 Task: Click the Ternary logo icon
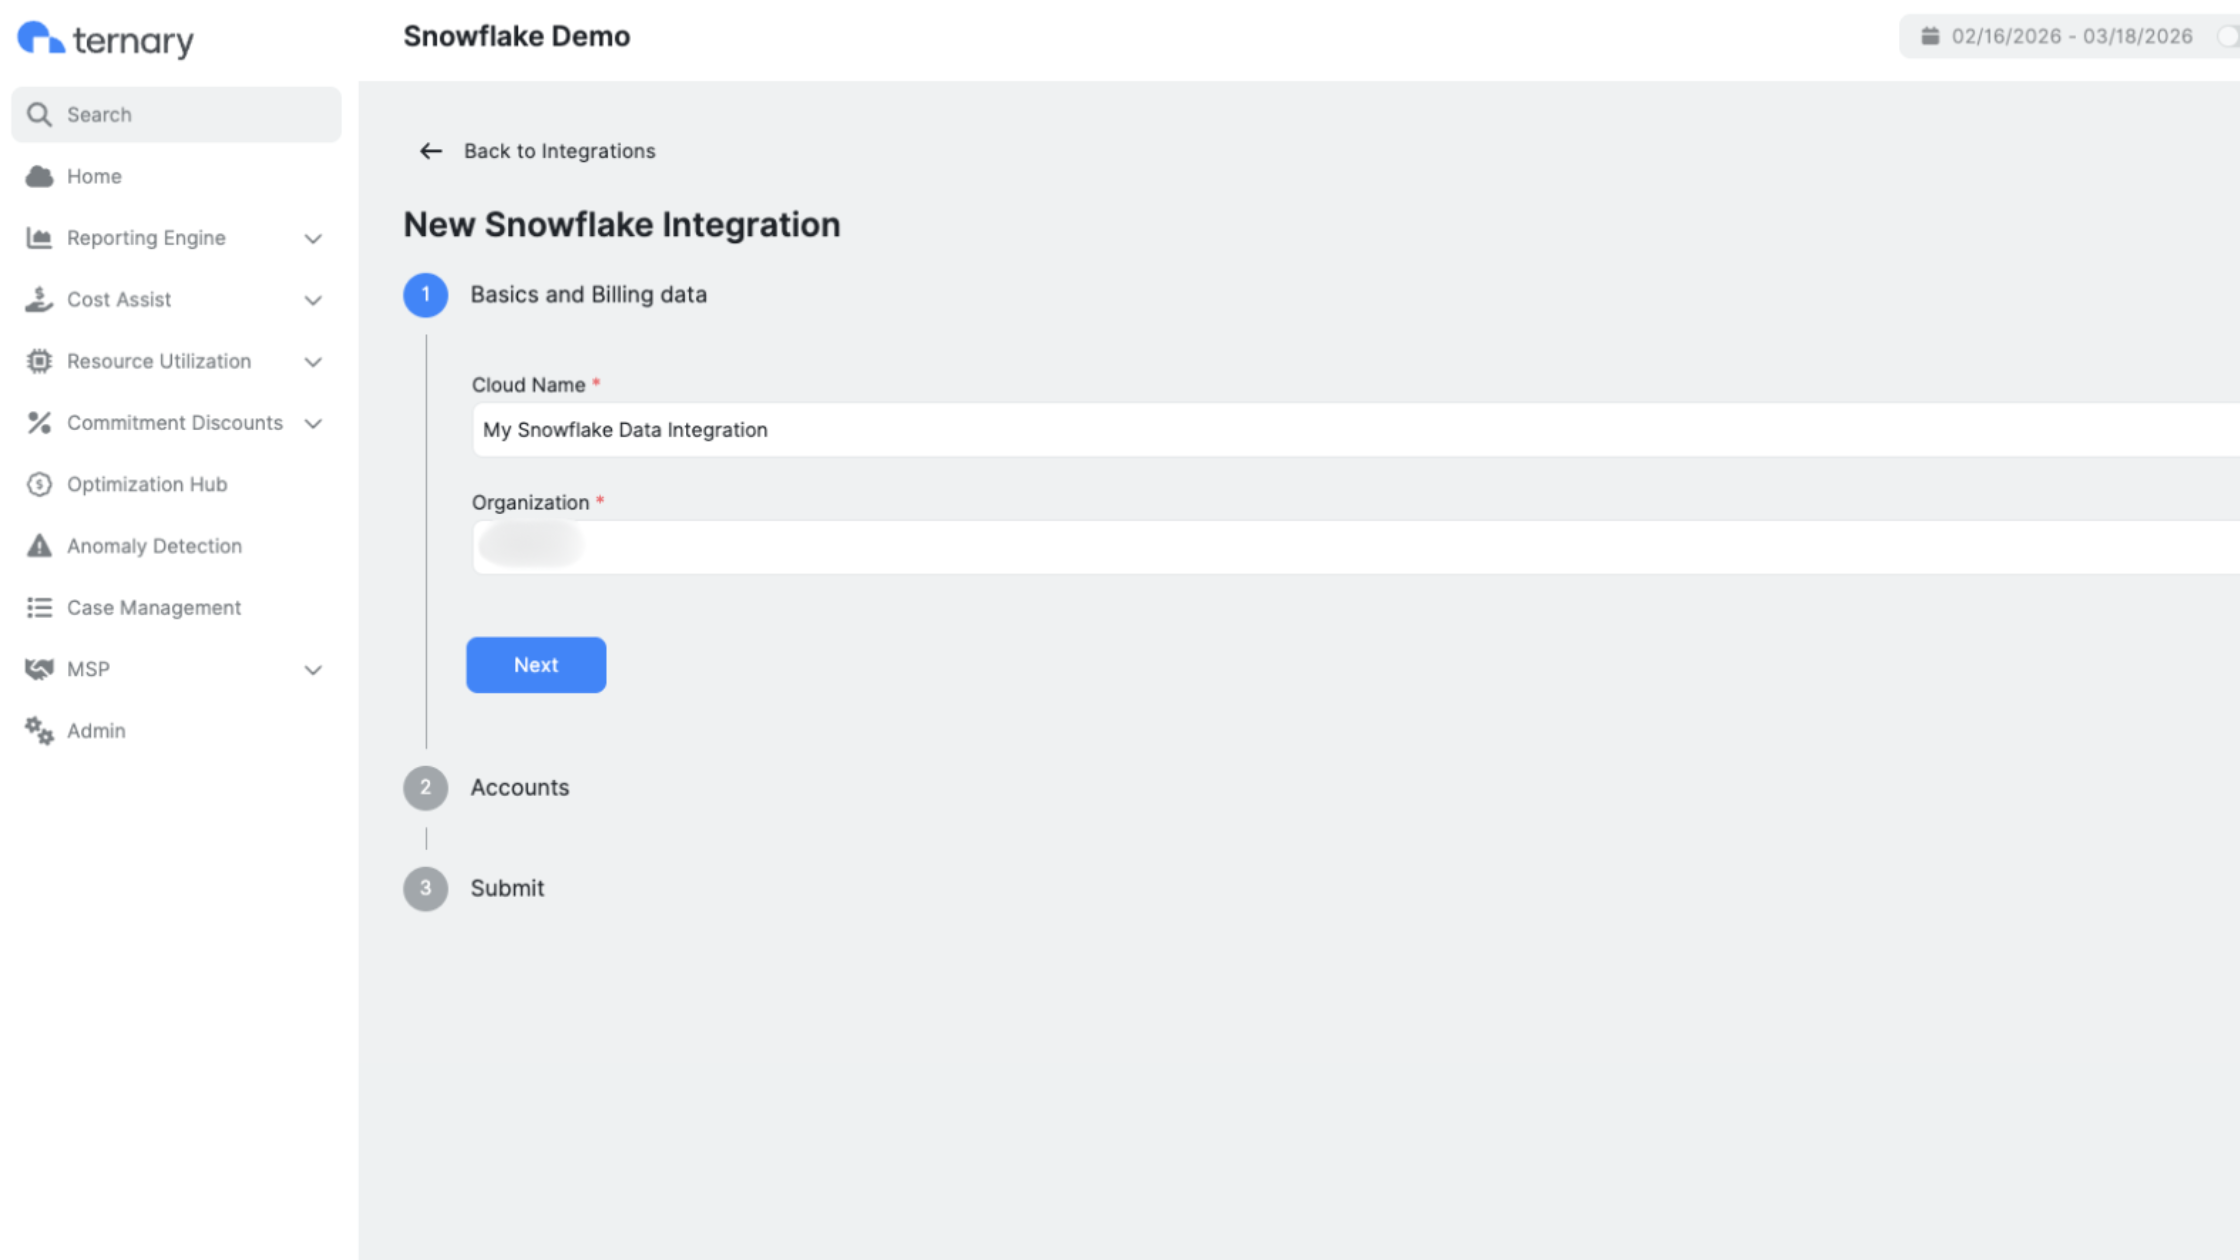point(40,38)
